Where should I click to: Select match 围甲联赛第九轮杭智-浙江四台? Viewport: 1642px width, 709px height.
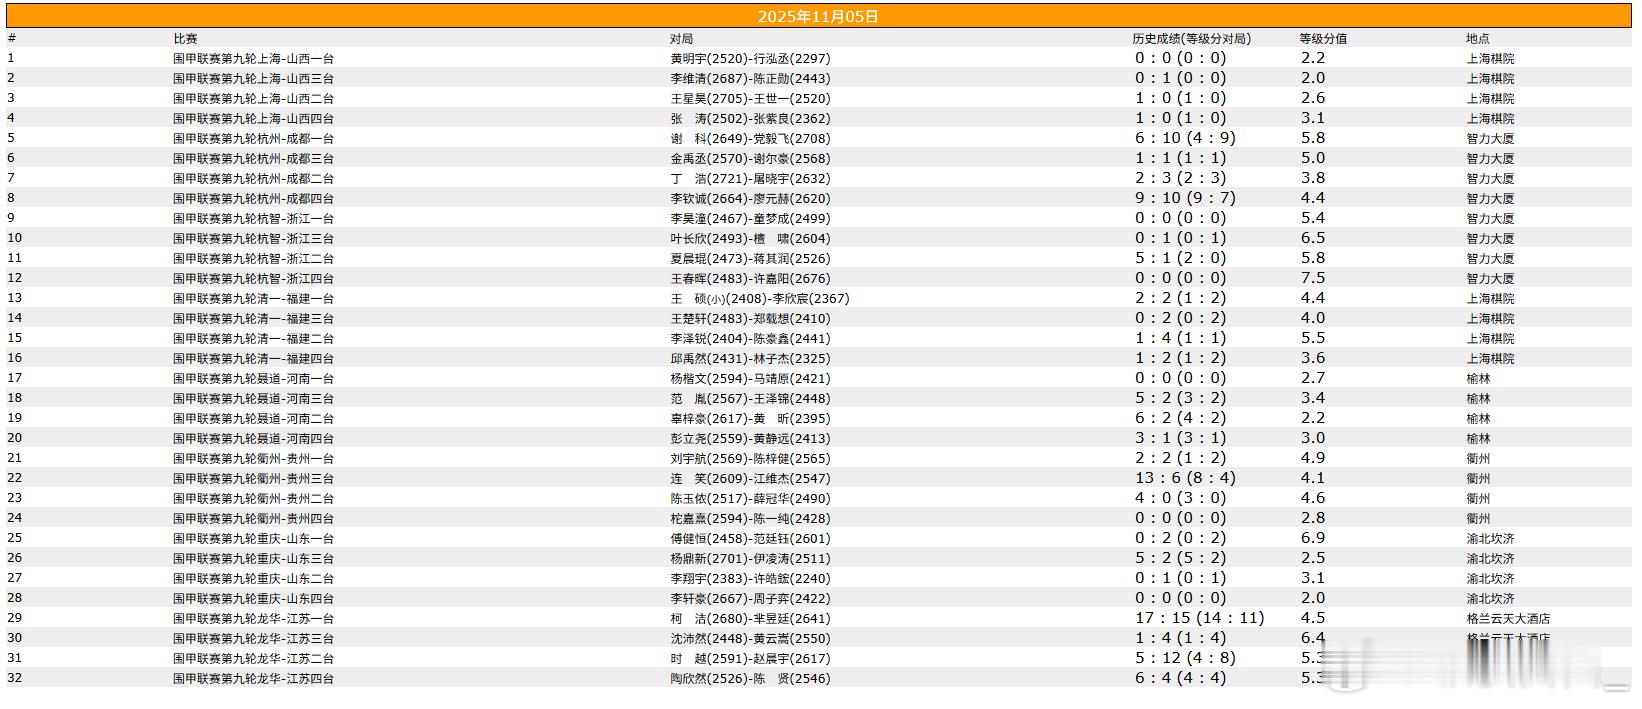click(x=254, y=279)
